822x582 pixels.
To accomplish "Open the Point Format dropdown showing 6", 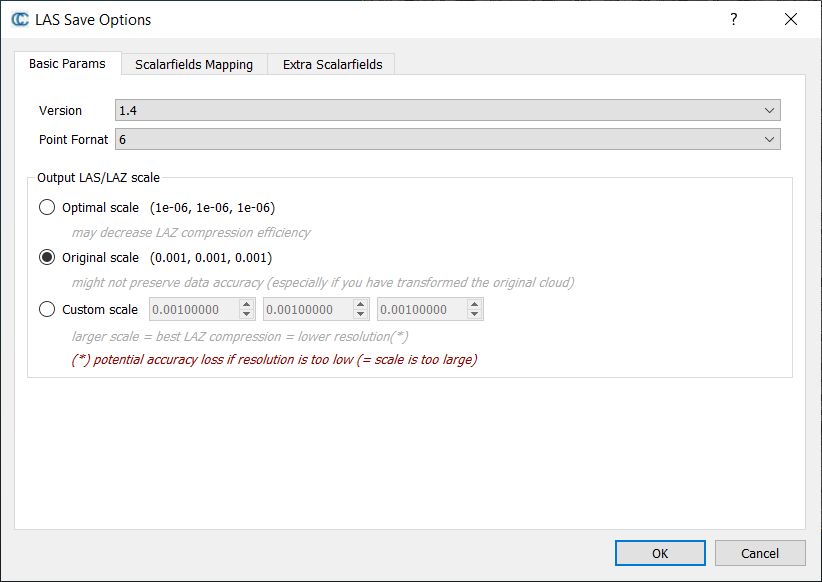I will point(448,139).
